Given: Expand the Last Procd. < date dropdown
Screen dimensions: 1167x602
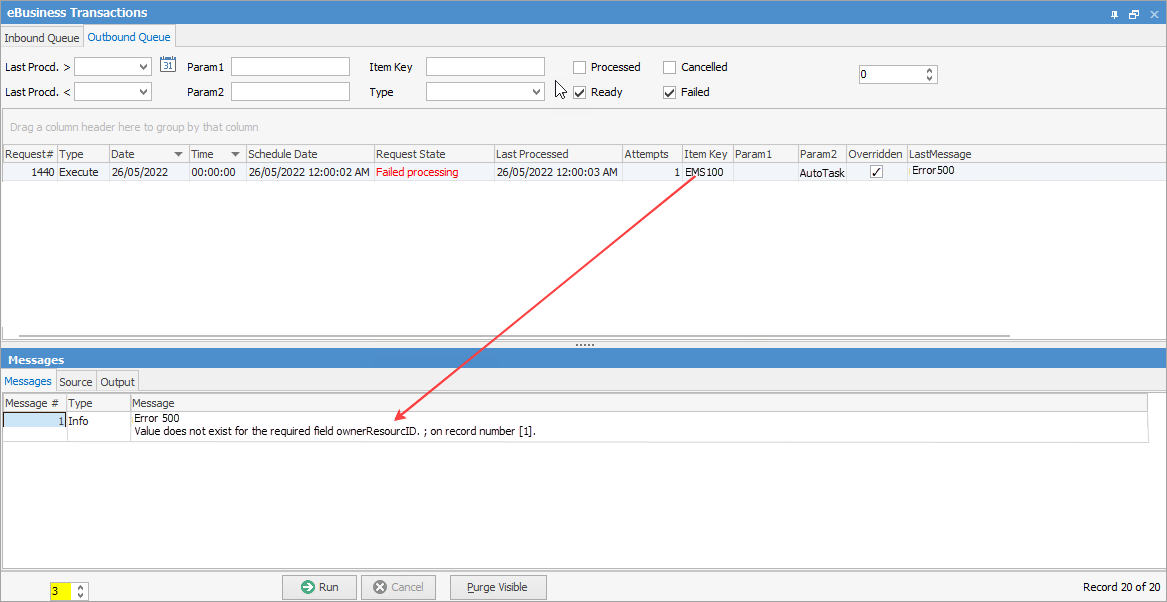Looking at the screenshot, I should pyautogui.click(x=144, y=92).
